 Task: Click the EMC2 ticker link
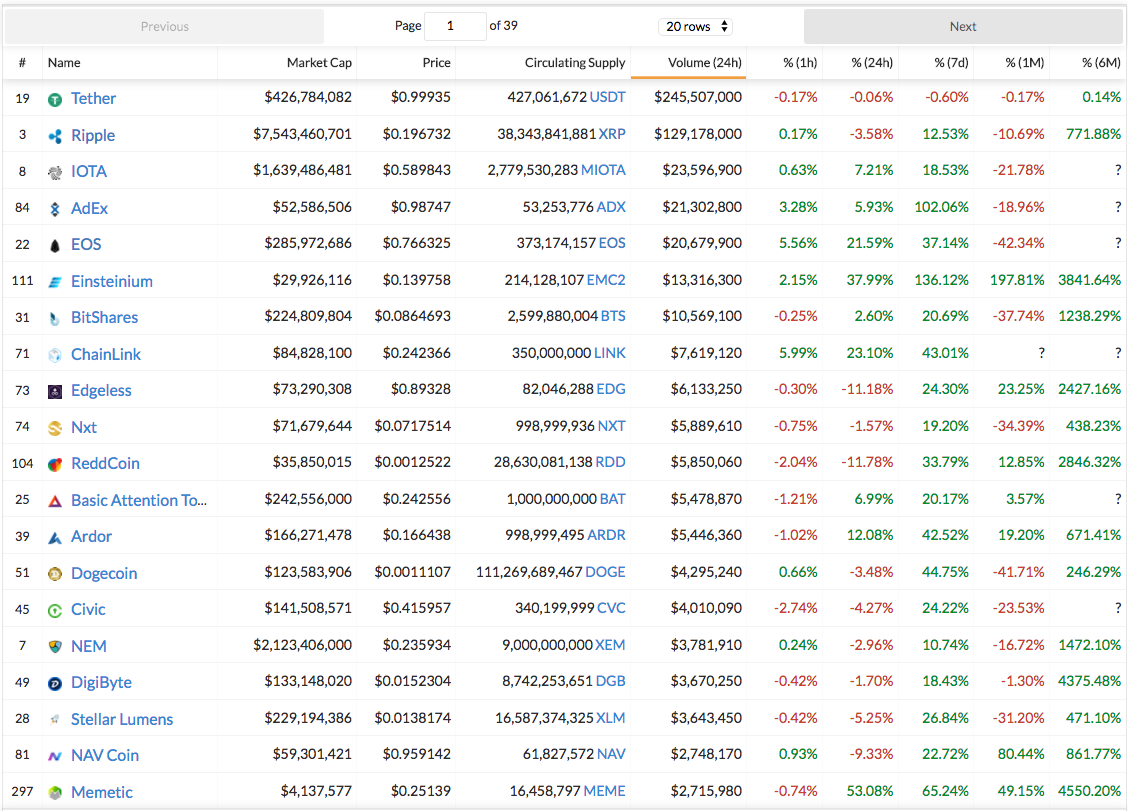point(606,280)
